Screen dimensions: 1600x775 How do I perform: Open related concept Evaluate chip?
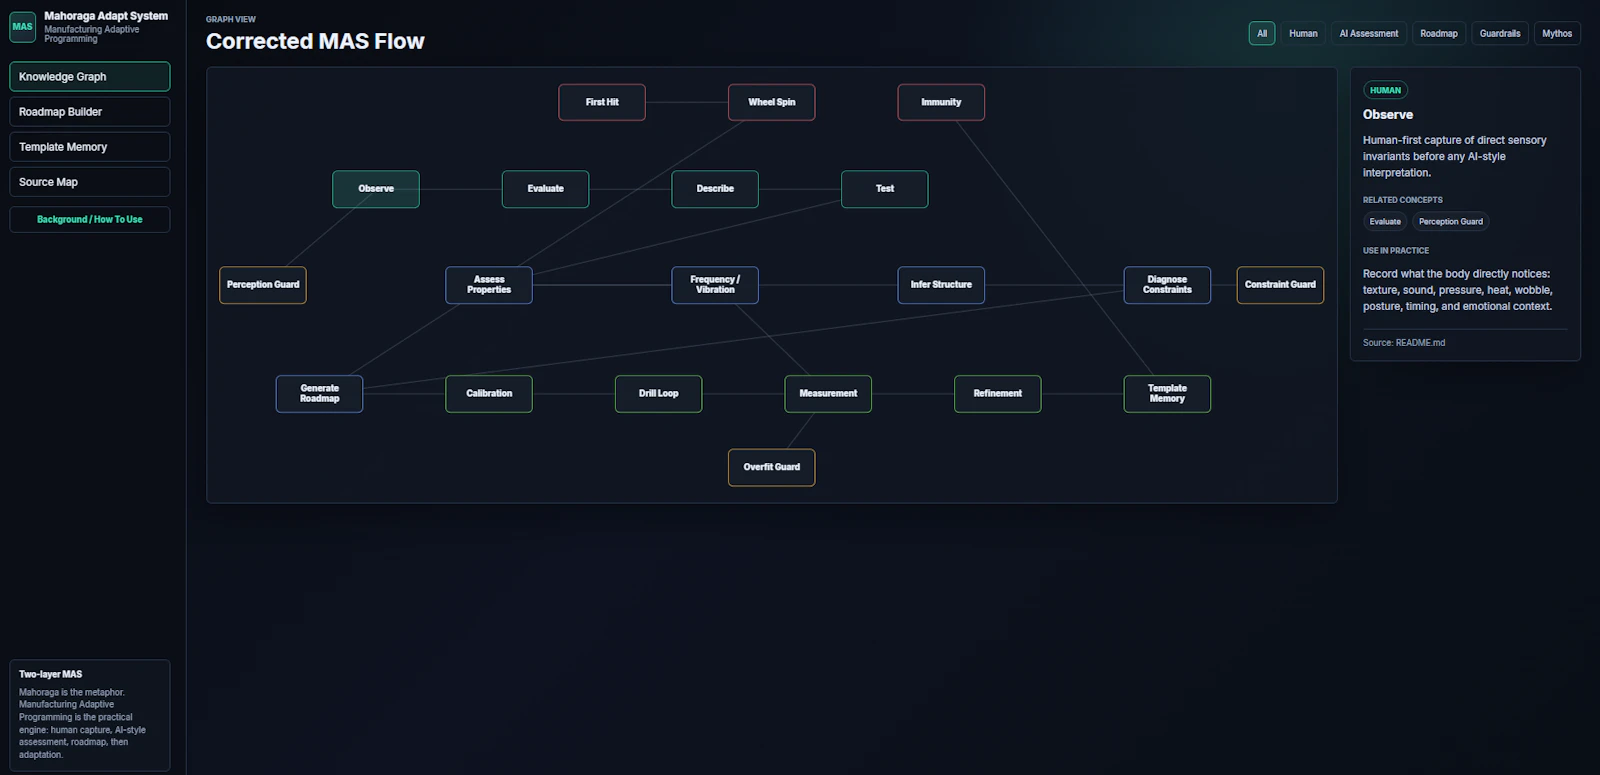click(1385, 222)
